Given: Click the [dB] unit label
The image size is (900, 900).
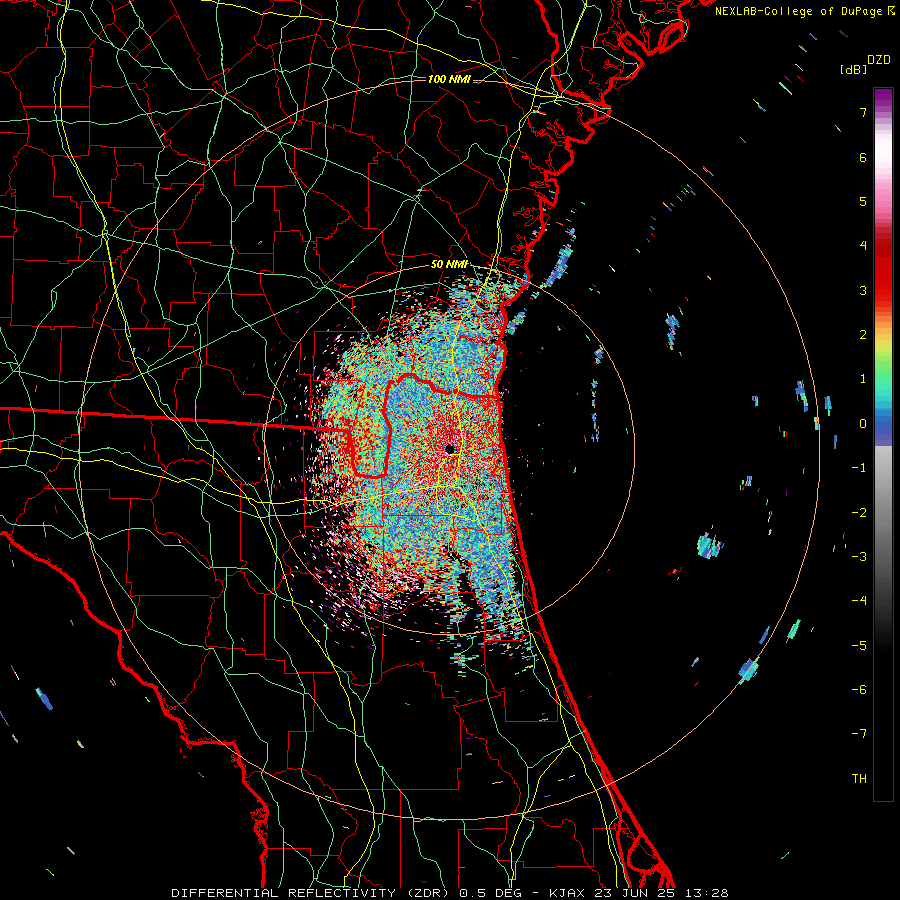Looking at the screenshot, I should tap(853, 69).
